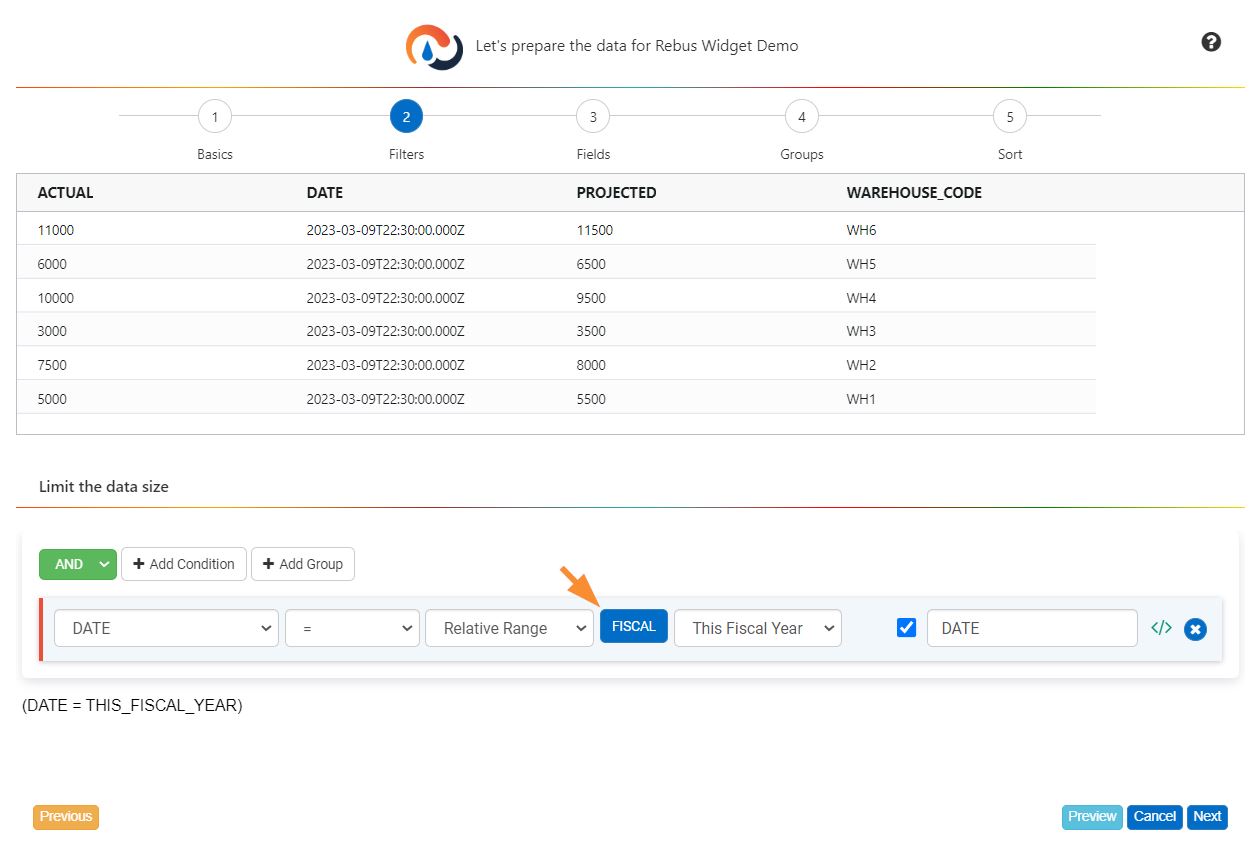
Task: Click the Add Condition button
Action: point(184,564)
